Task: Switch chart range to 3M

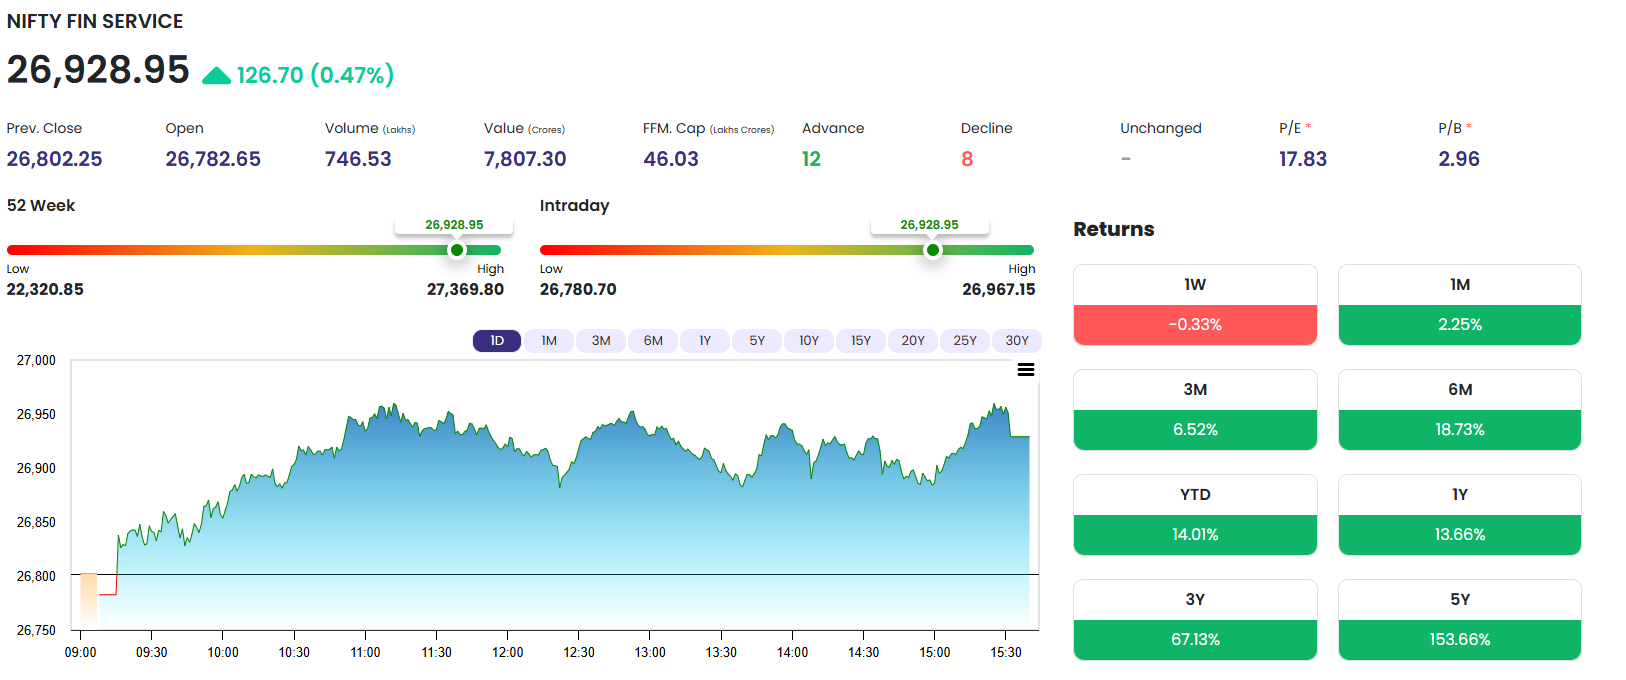Action: click(601, 341)
